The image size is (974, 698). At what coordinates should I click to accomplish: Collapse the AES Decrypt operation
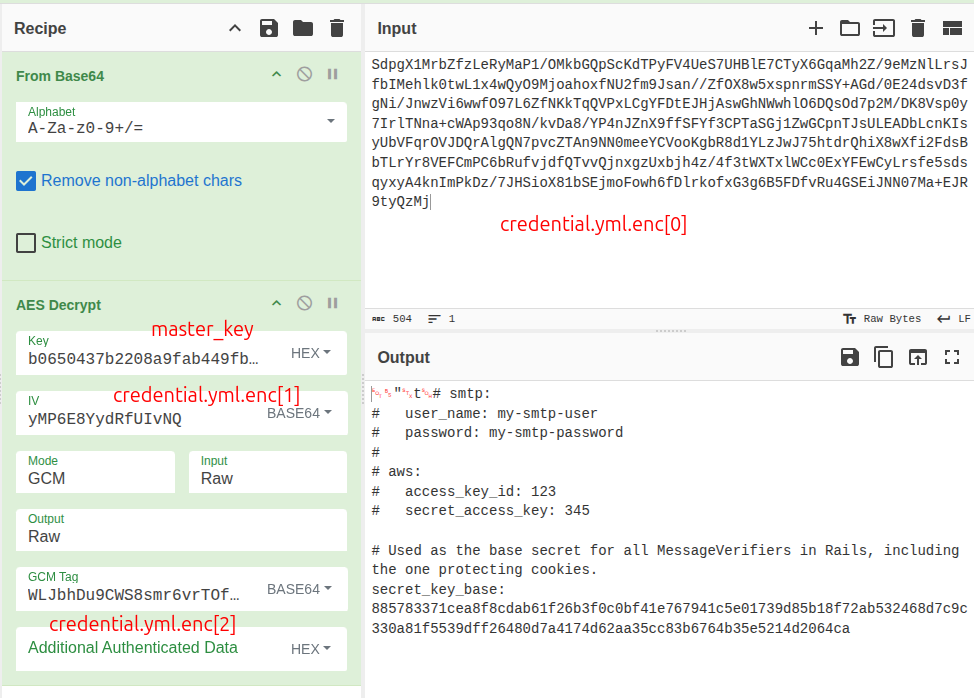pos(276,303)
